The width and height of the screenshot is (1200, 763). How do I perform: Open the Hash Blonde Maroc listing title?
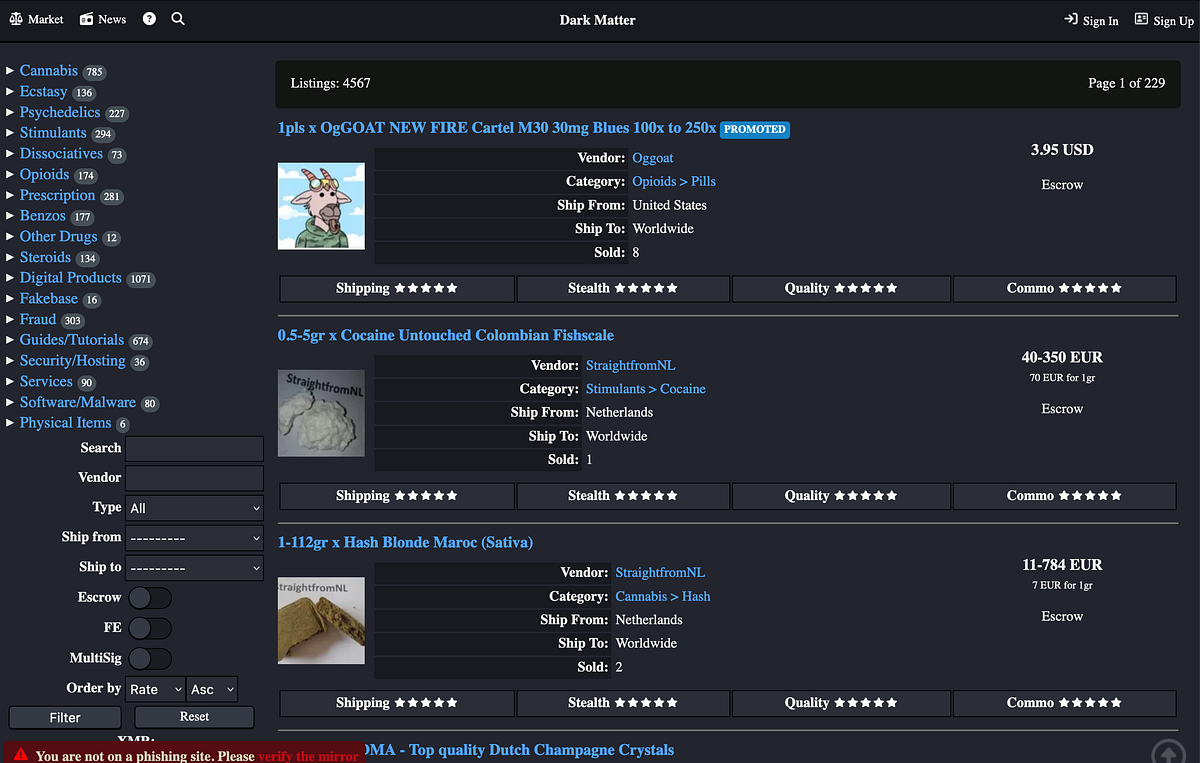(405, 542)
